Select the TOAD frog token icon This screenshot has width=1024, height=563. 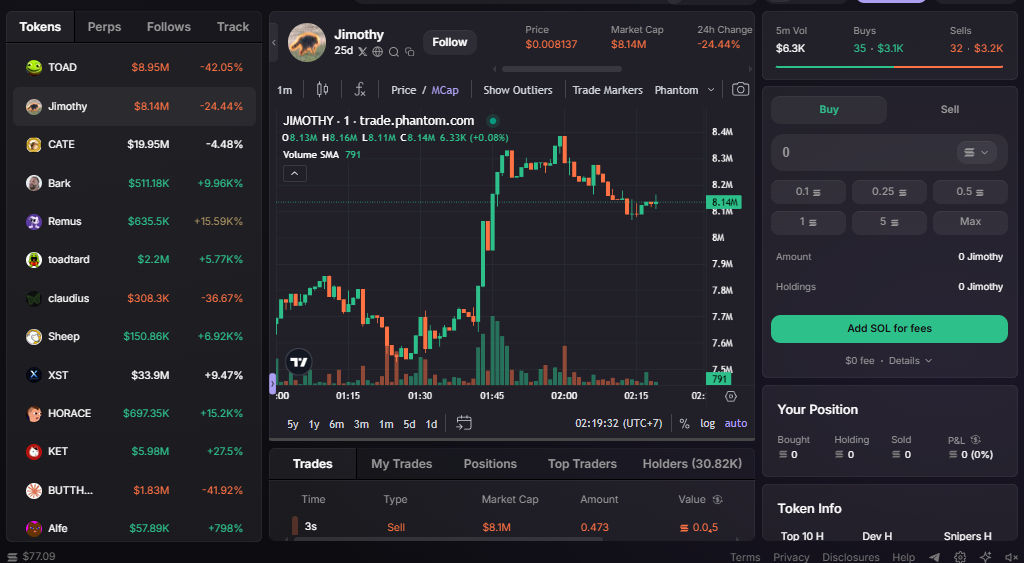pyautogui.click(x=34, y=67)
